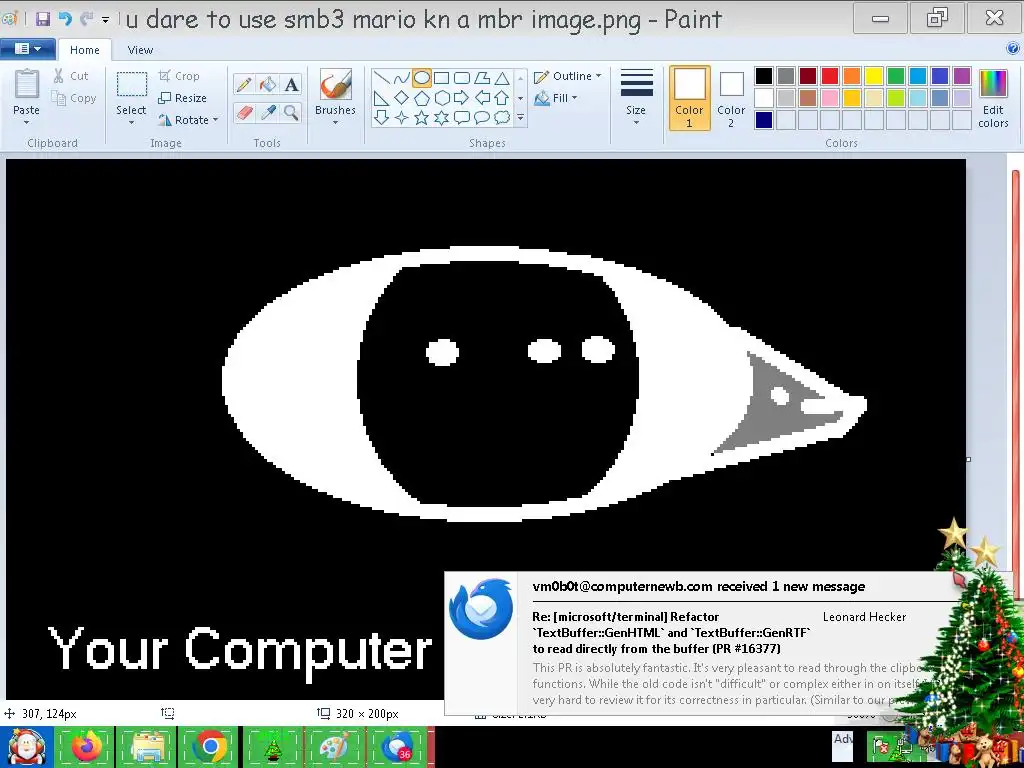Pick the red color swatch
This screenshot has height=768, width=1024.
pyautogui.click(x=830, y=76)
